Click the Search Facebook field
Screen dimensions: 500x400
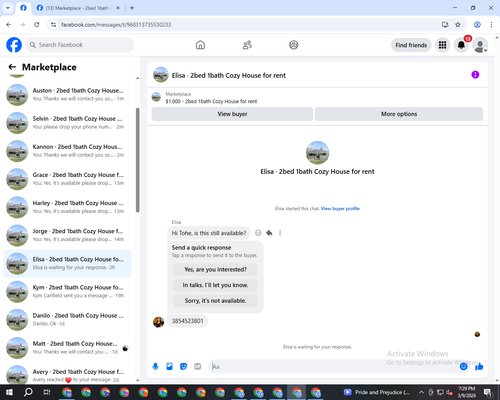tap(80, 45)
